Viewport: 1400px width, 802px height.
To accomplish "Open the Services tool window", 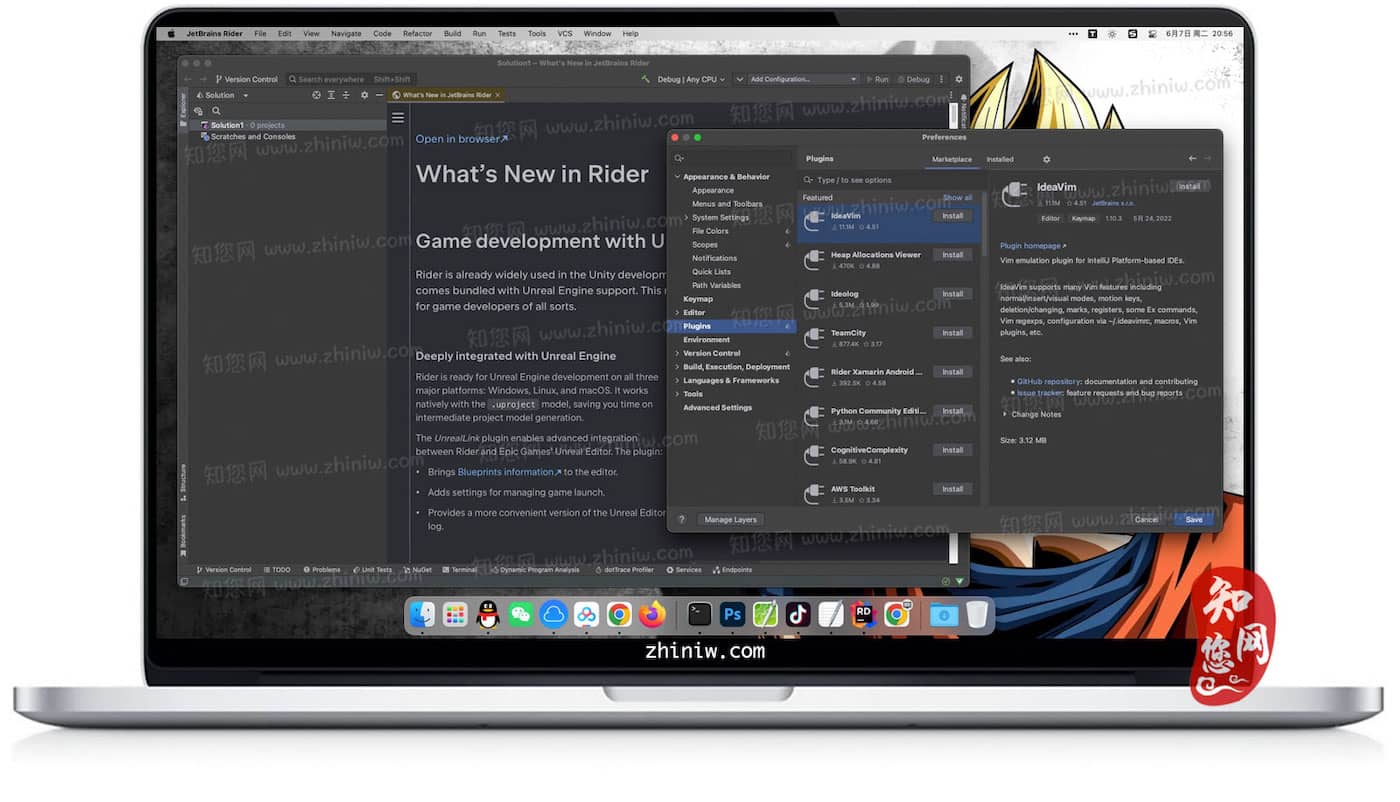I will tap(684, 570).
